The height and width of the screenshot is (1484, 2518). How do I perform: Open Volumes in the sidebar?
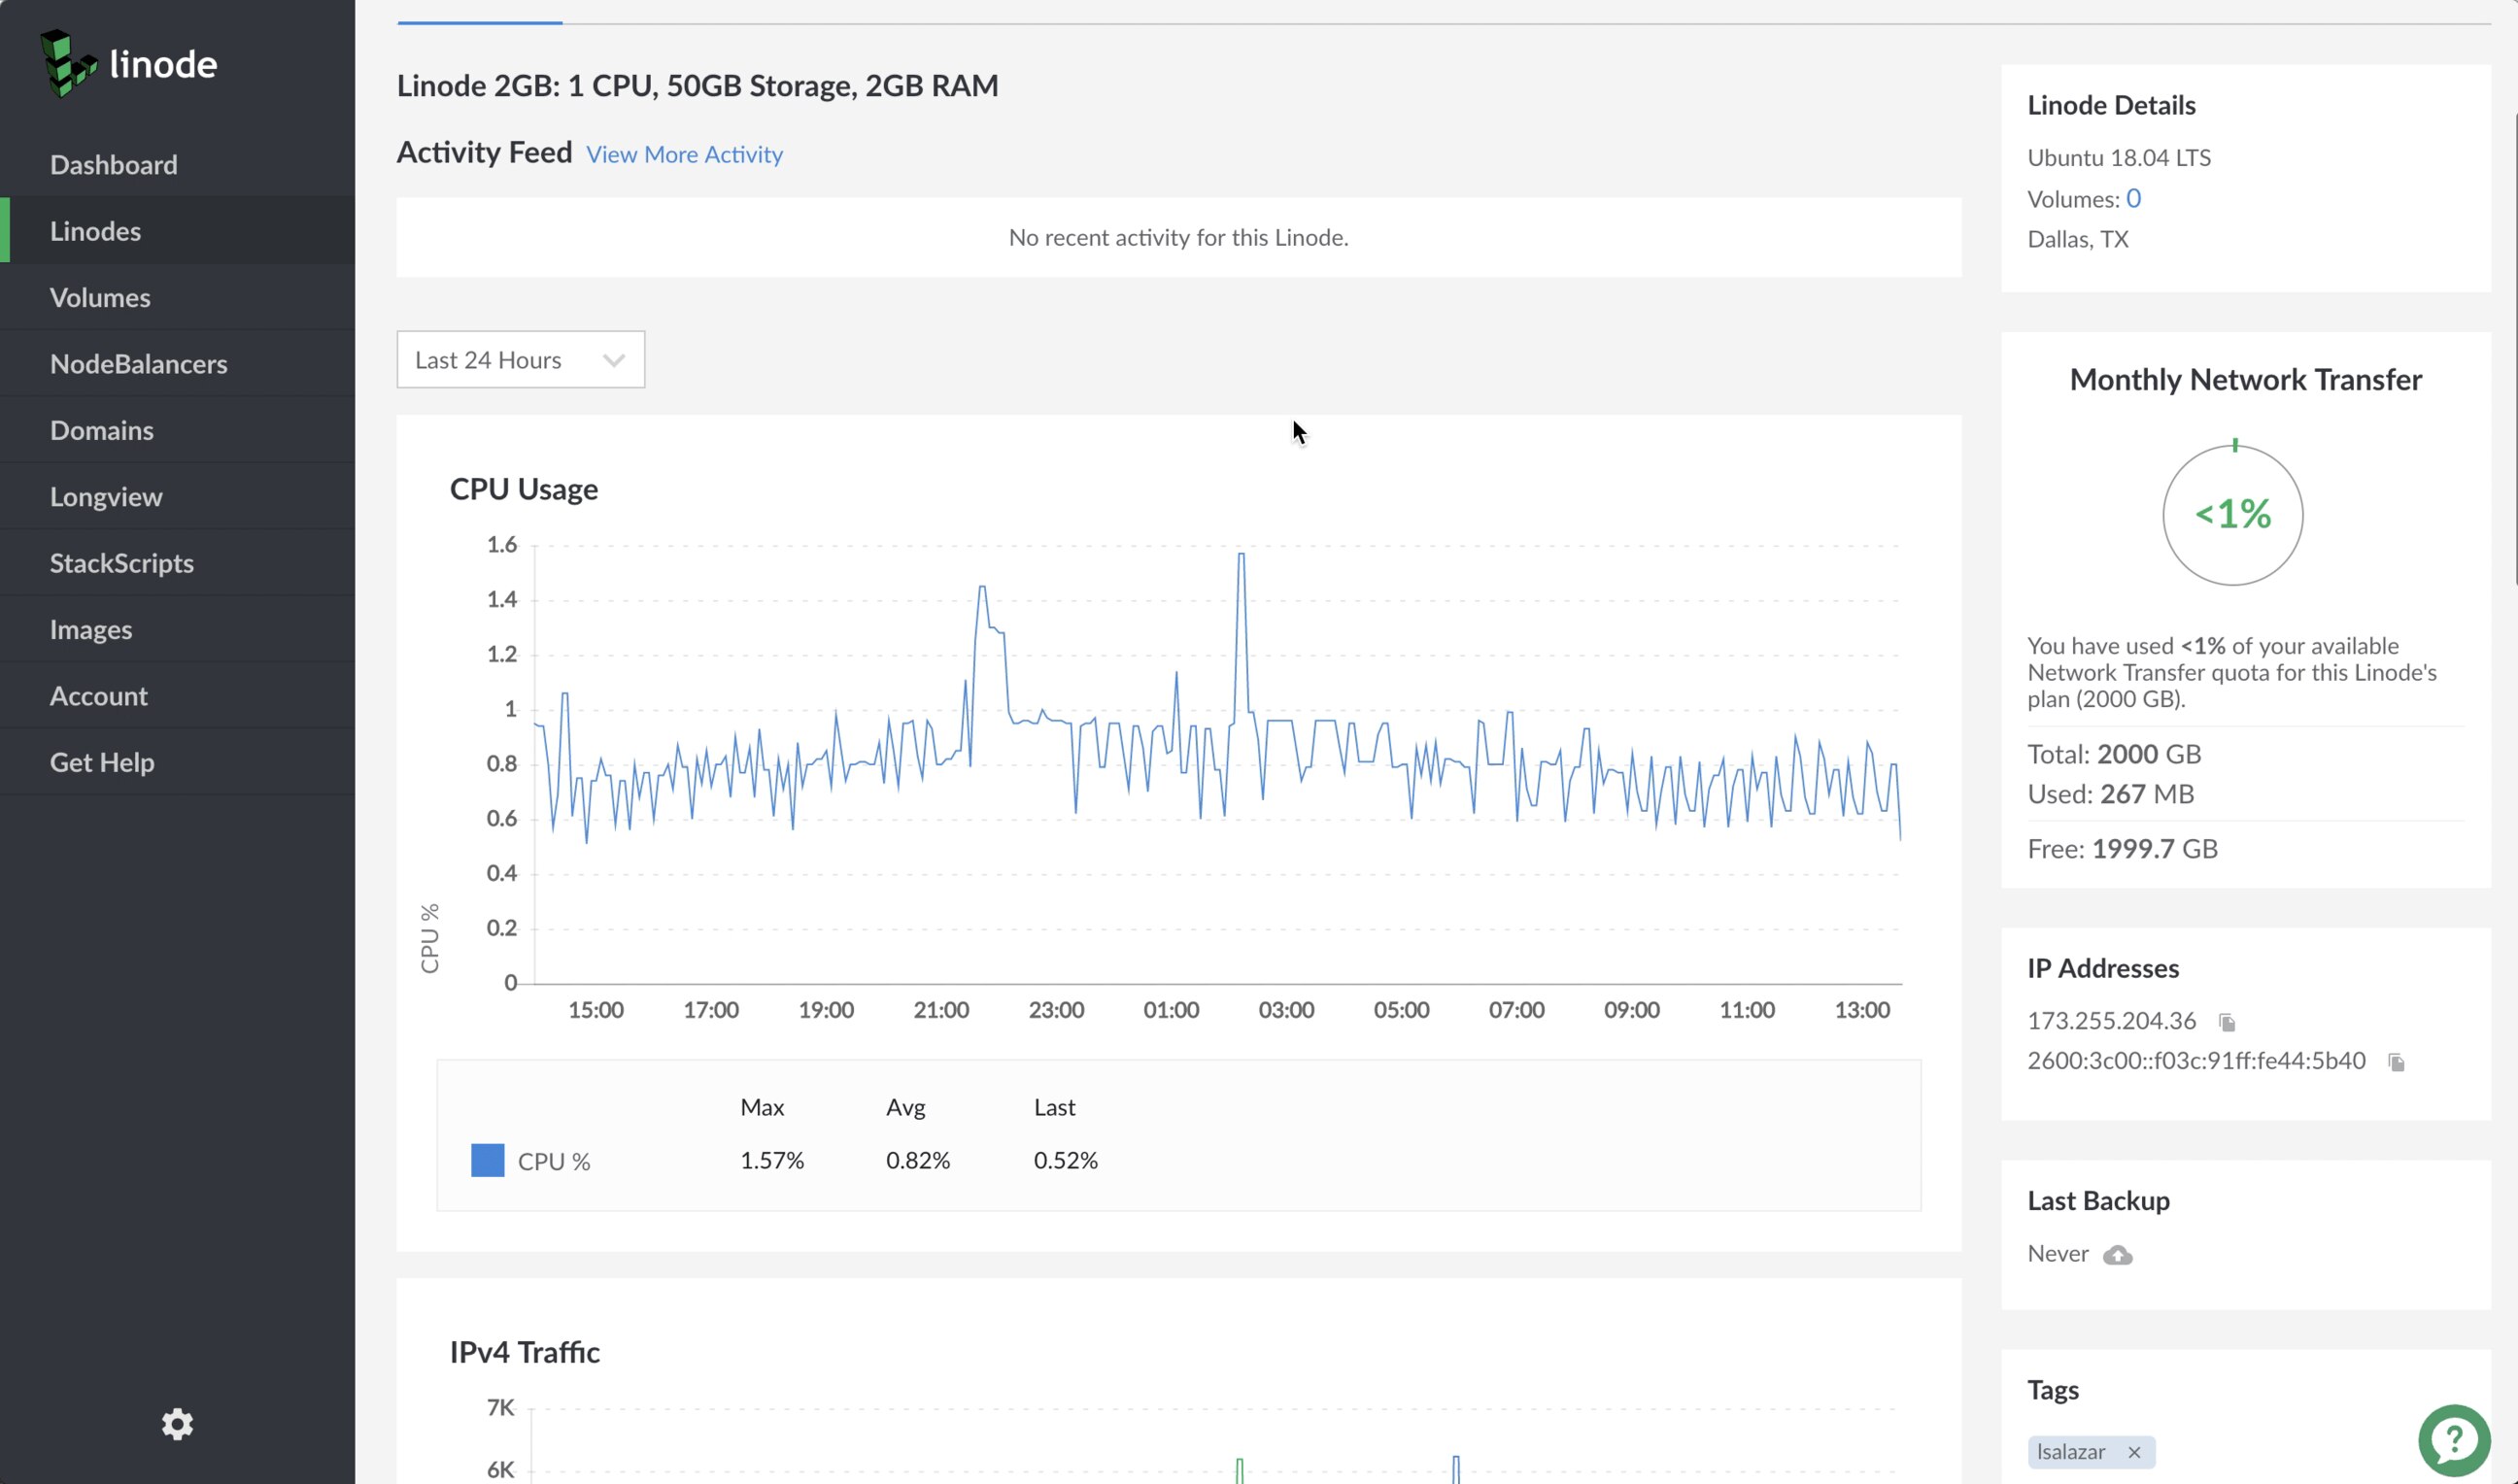click(x=100, y=298)
